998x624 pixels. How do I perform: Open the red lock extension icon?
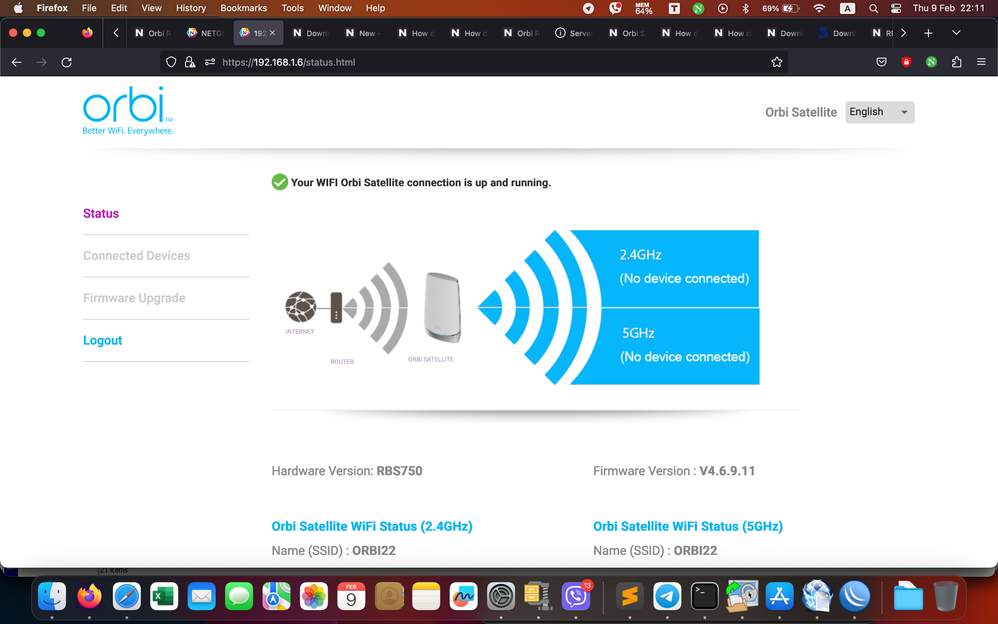coord(906,62)
